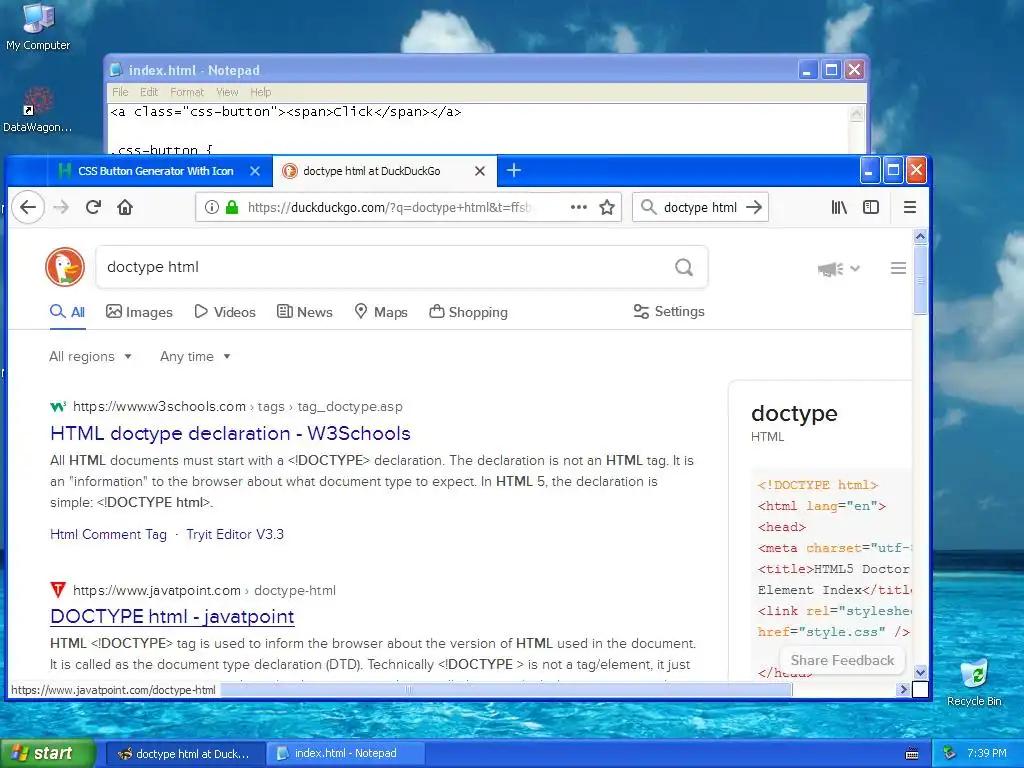Click the 7:39 PM taskbar clock
The height and width of the screenshot is (768, 1024).
pos(987,754)
